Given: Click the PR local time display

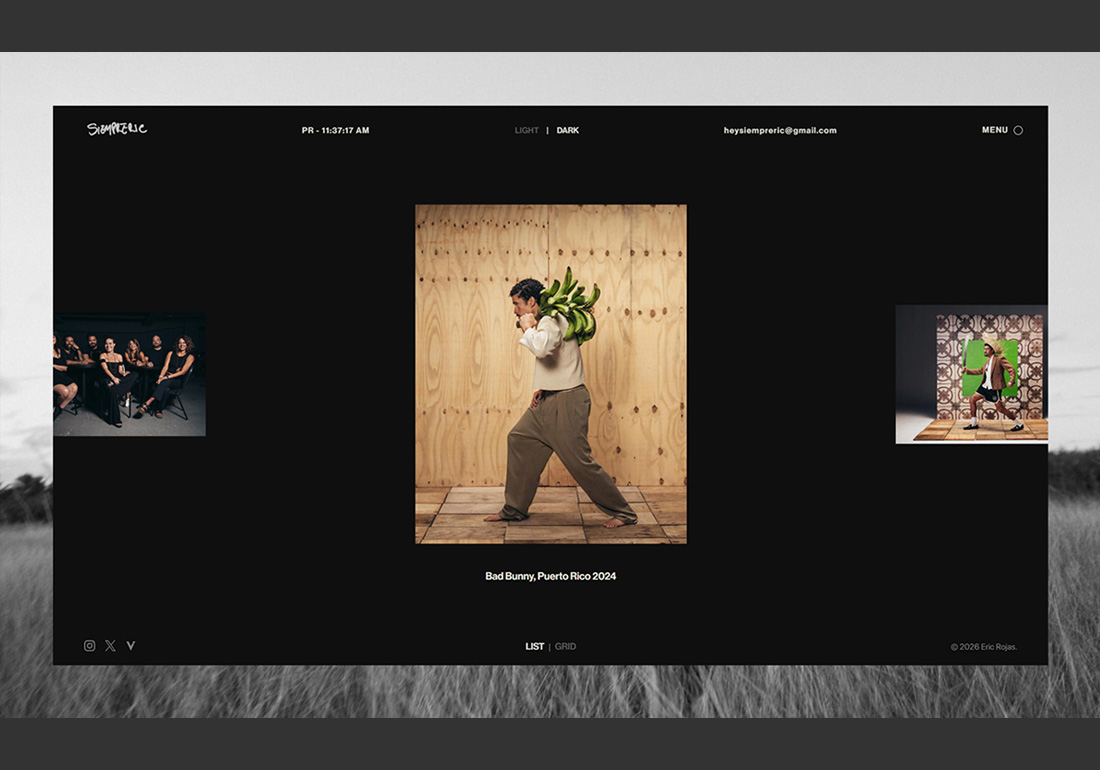Looking at the screenshot, I should tap(335, 130).
